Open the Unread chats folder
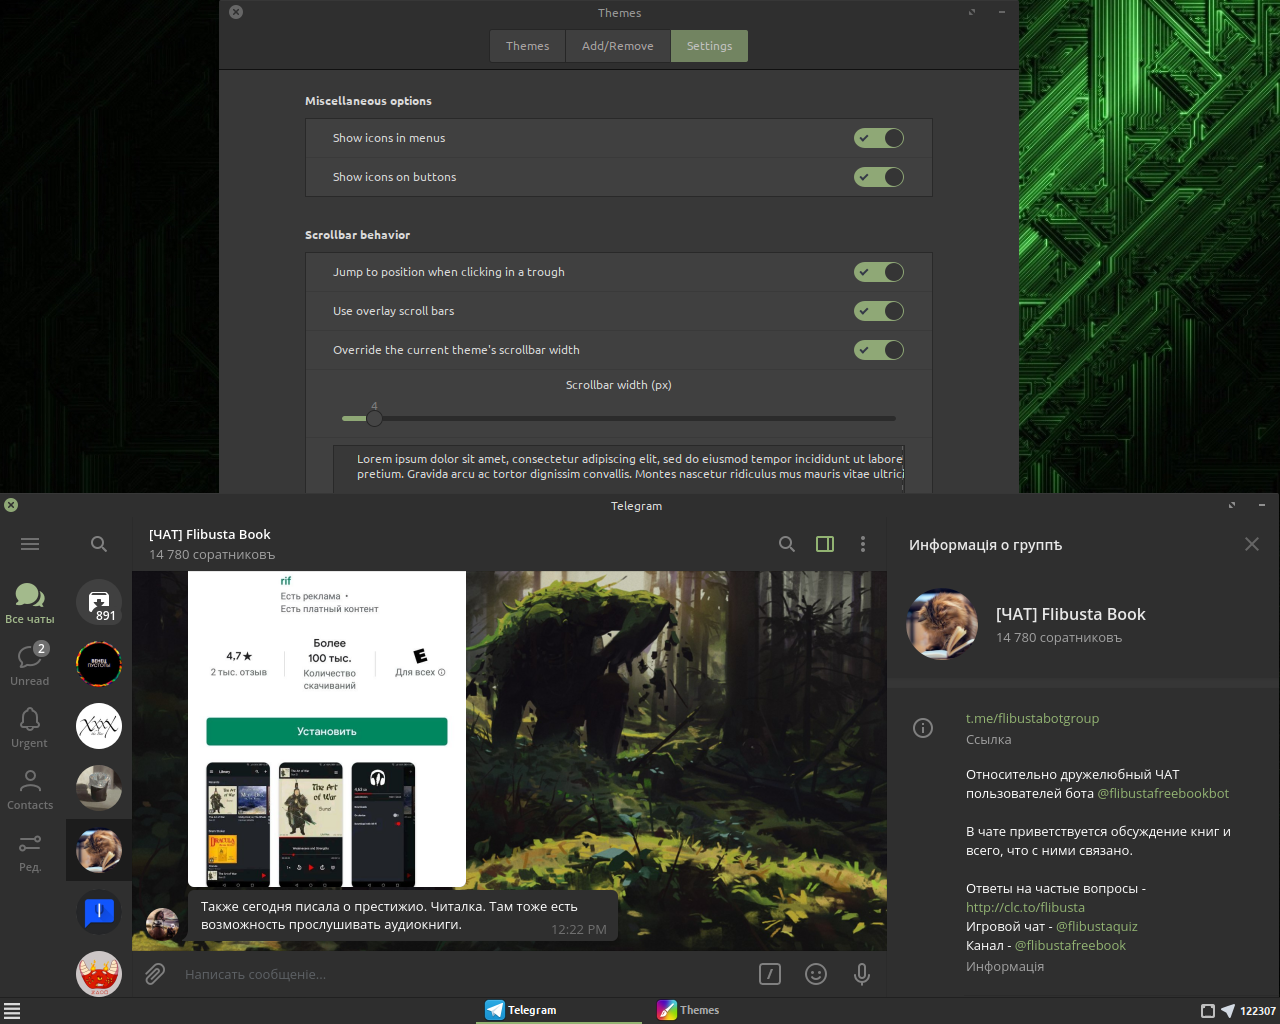The height and width of the screenshot is (1024, 1280). point(30,665)
